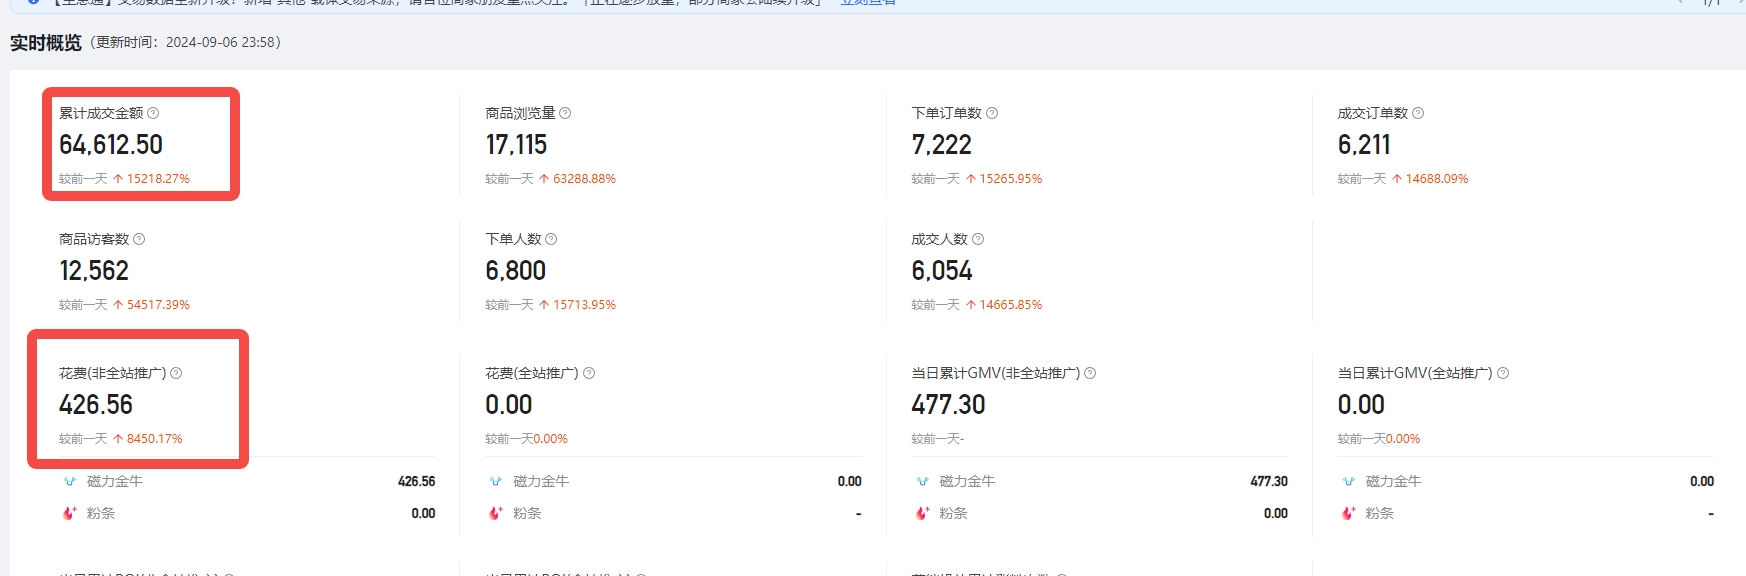Open the 立即查看 link in the banner
This screenshot has width=1746, height=576.
click(x=867, y=3)
